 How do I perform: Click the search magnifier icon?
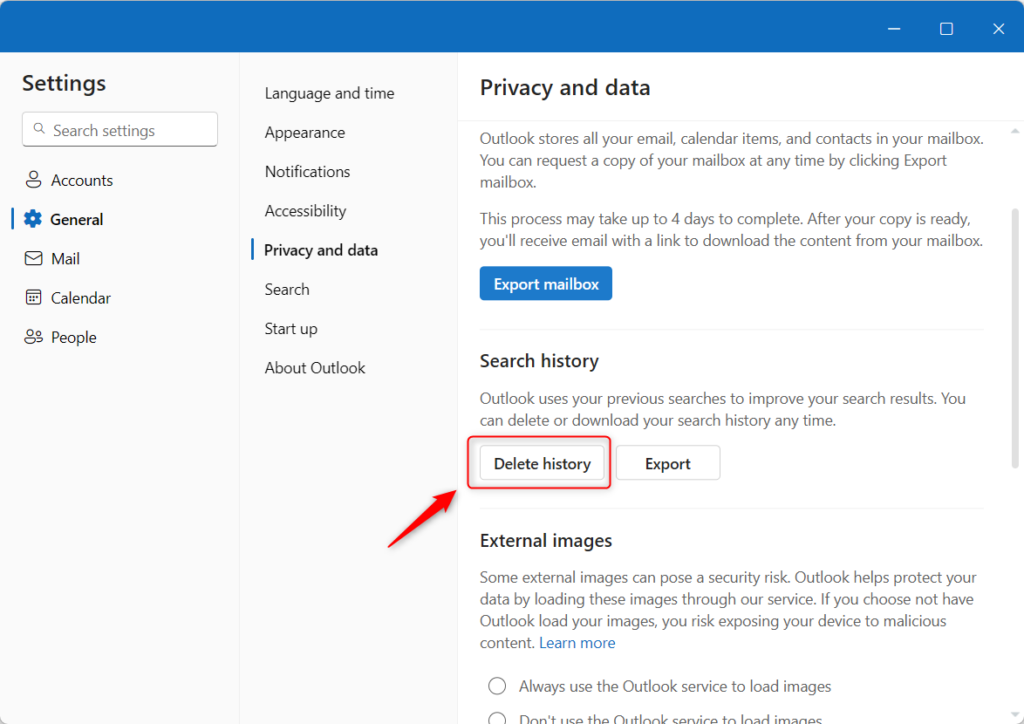click(40, 130)
